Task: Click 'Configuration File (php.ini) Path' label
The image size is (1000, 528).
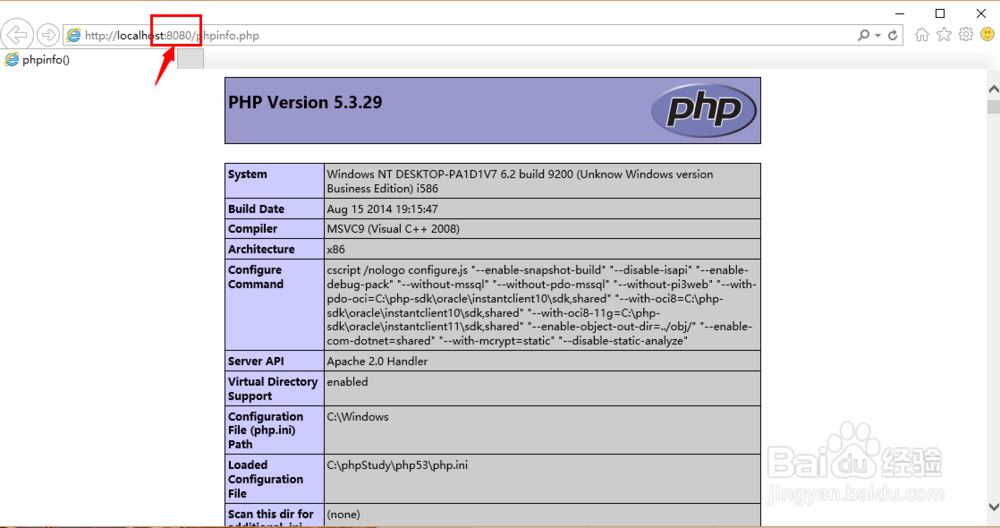Action: pyautogui.click(x=266, y=430)
